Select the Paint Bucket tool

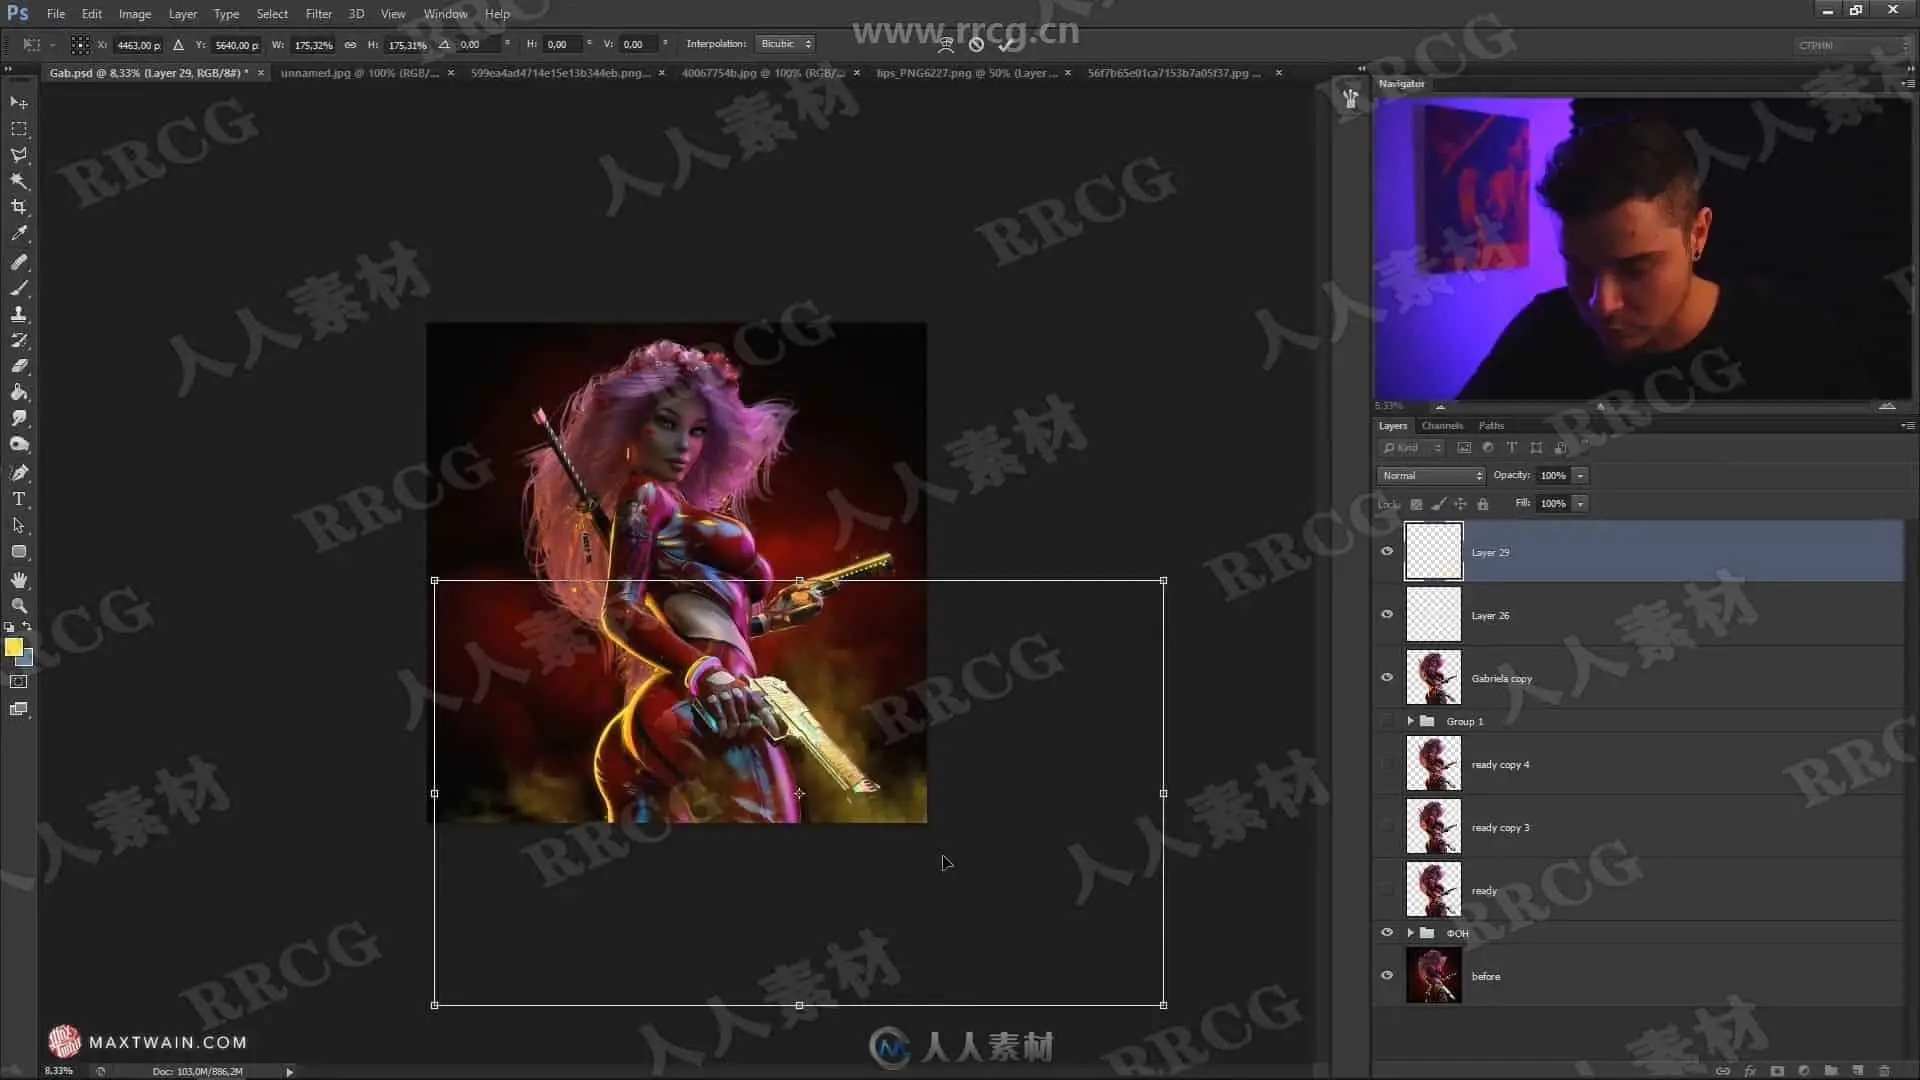(19, 392)
